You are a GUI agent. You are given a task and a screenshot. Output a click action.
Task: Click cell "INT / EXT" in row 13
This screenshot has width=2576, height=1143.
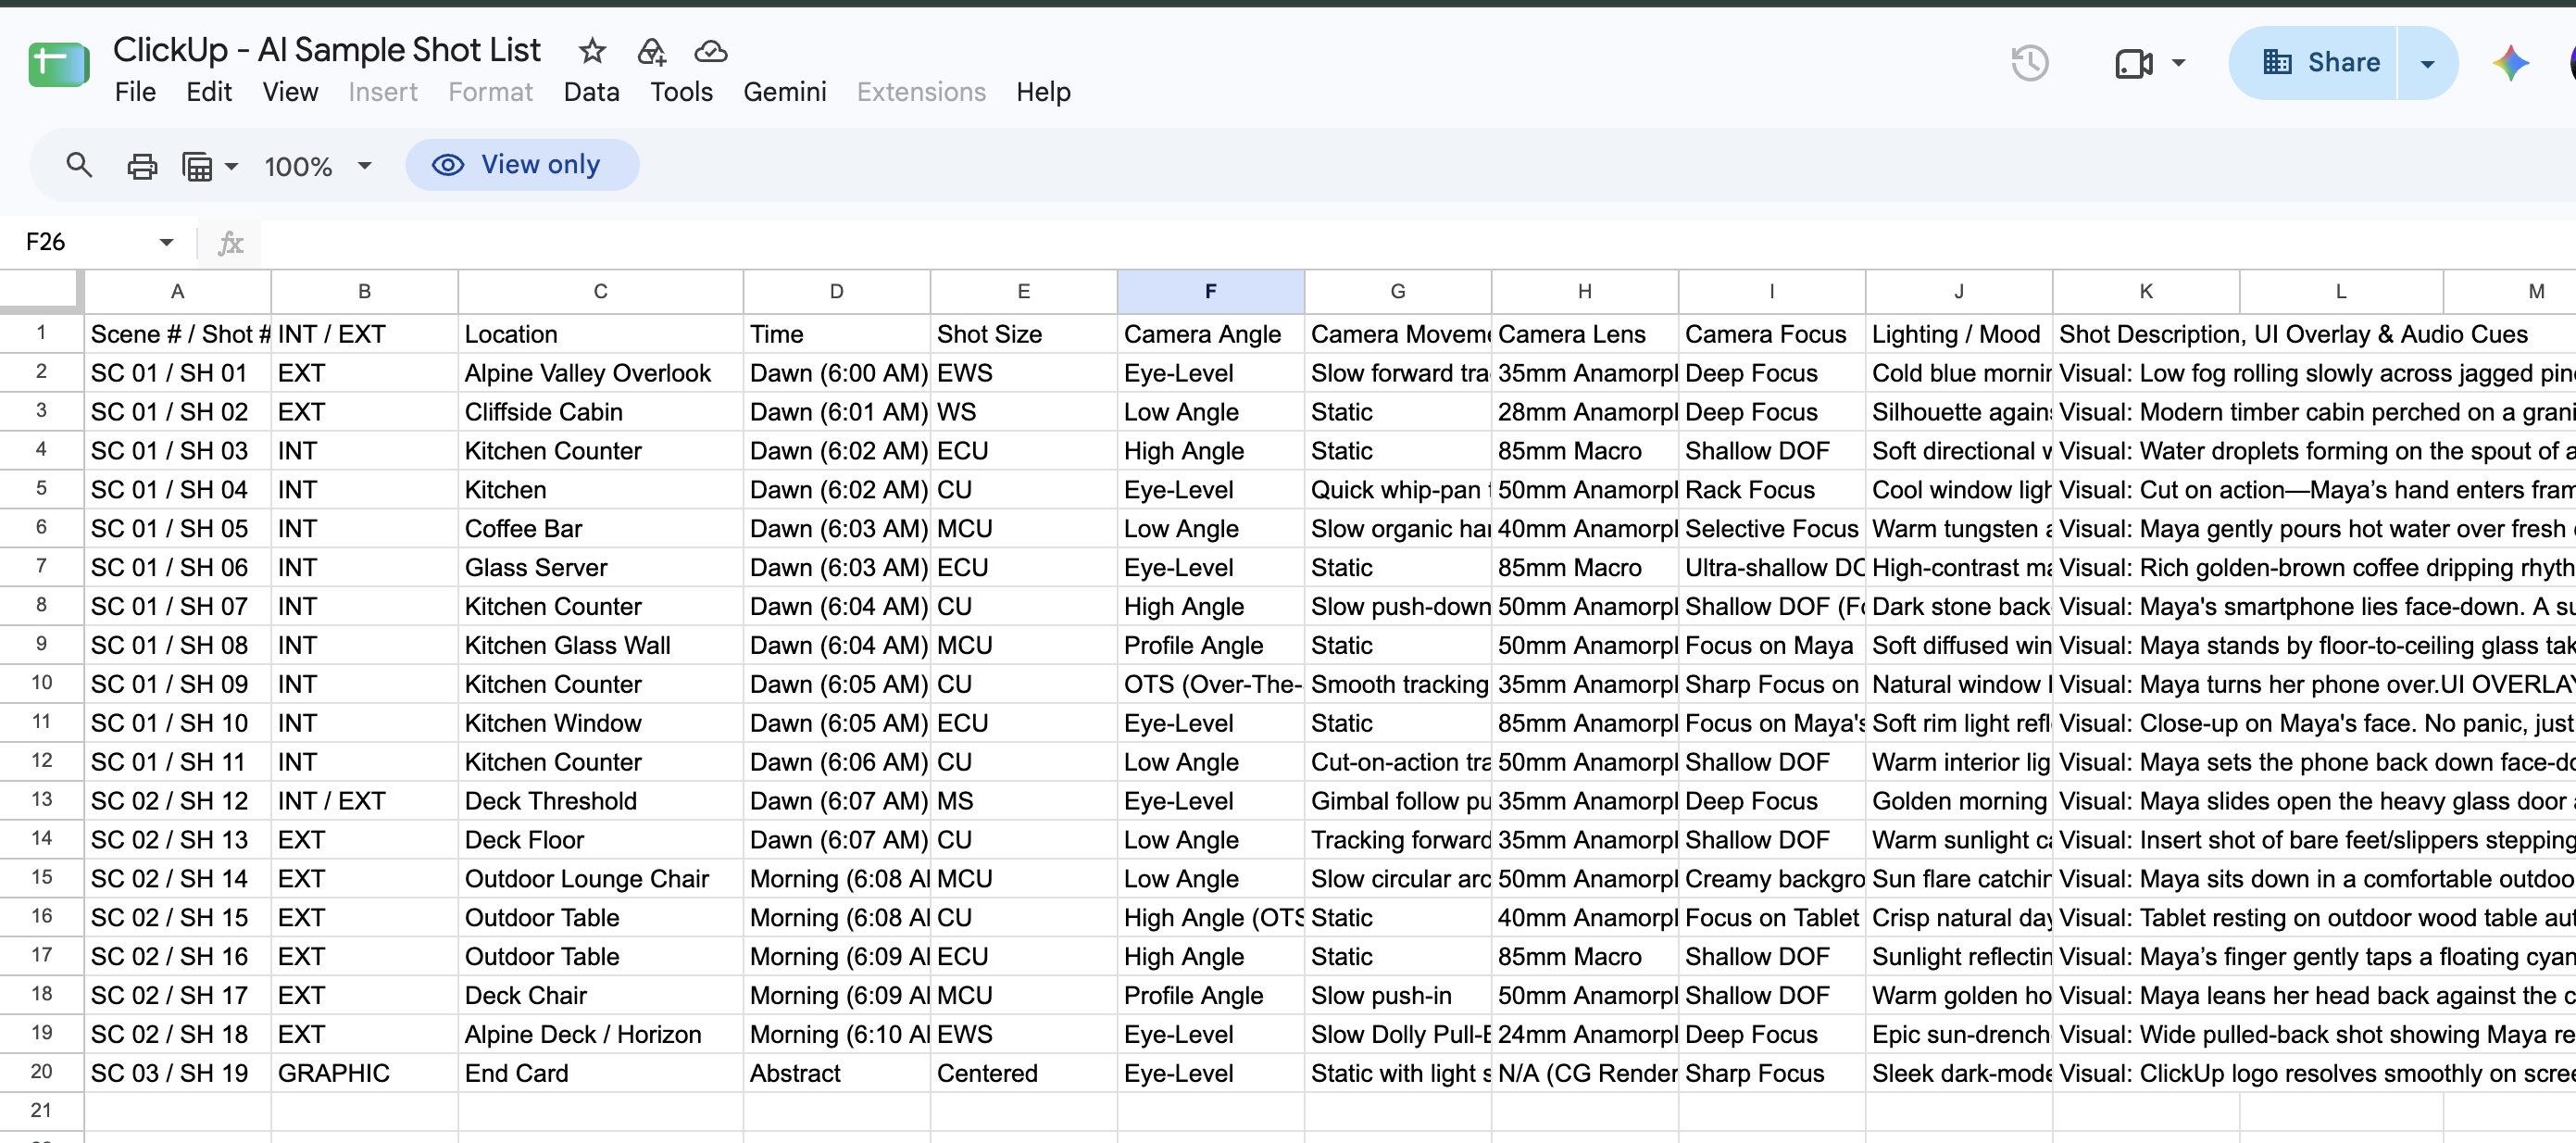[x=364, y=801]
